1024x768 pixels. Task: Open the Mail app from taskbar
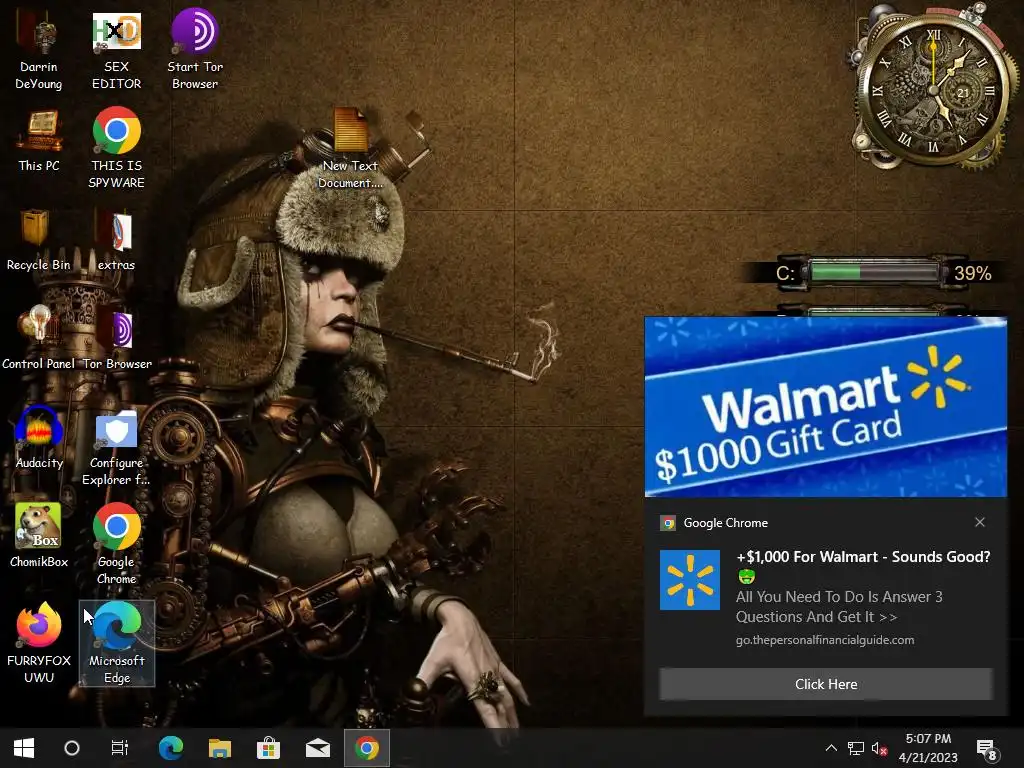318,748
